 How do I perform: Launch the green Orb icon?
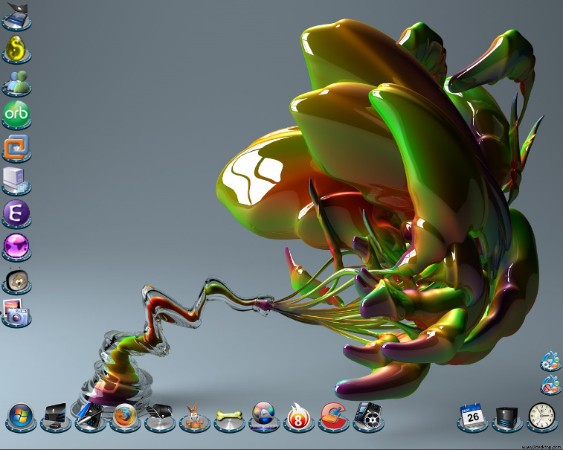pyautogui.click(x=16, y=115)
